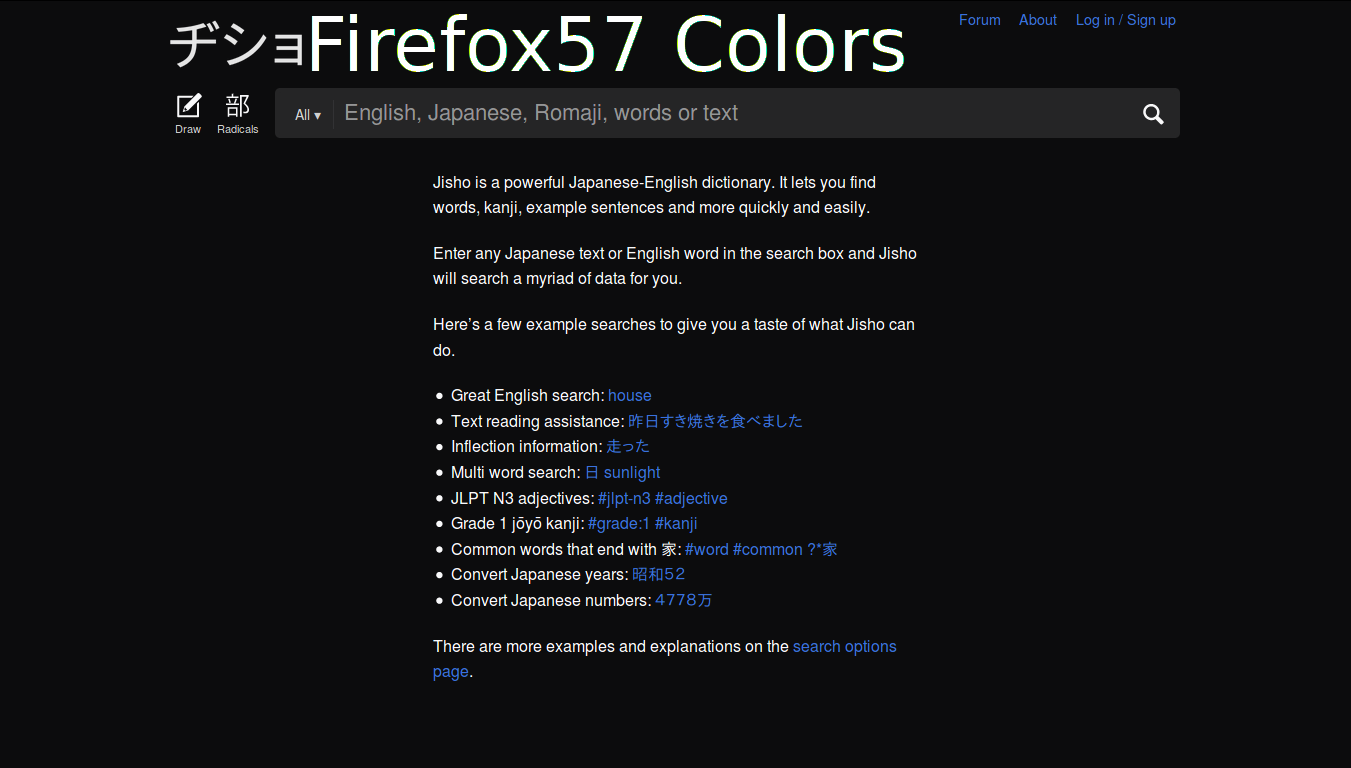
Task: Try the 日 sunlight multi-word search
Action: pyautogui.click(x=622, y=473)
